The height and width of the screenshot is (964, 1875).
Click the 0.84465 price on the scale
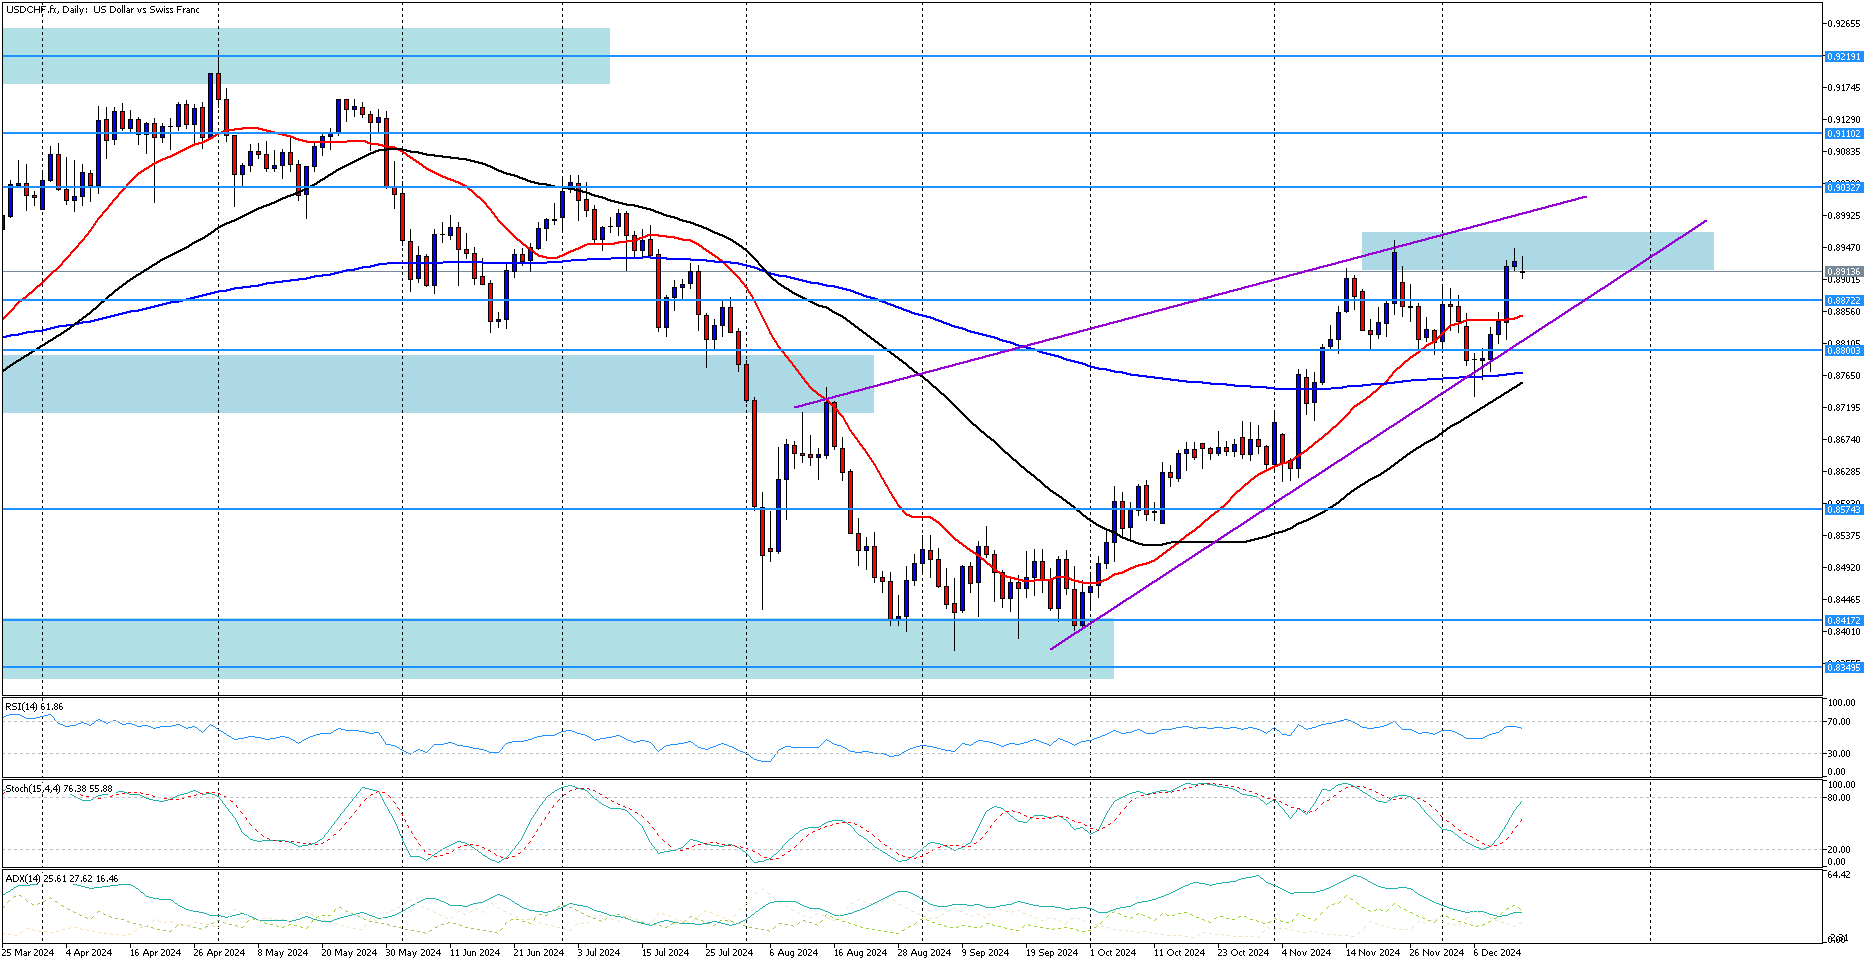click(1844, 600)
